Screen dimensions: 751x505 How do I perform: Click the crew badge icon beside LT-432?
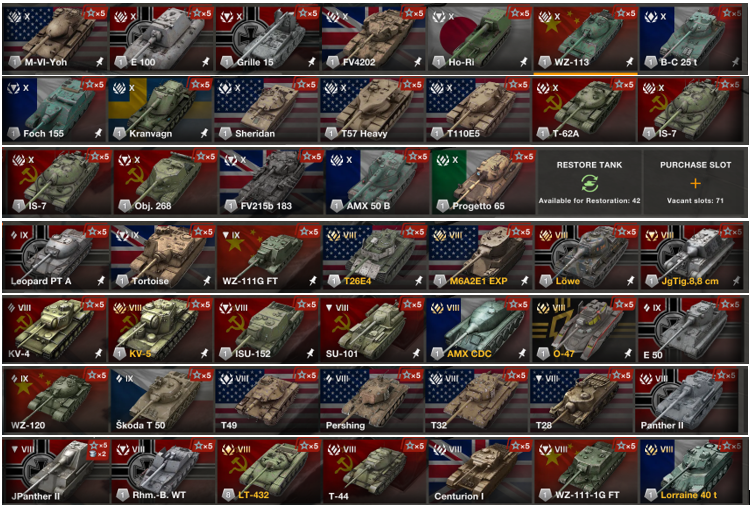point(228,494)
